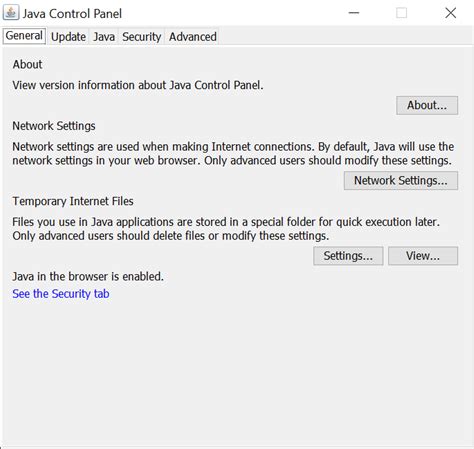Switch to the General tab
The height and width of the screenshot is (449, 474).
[24, 36]
